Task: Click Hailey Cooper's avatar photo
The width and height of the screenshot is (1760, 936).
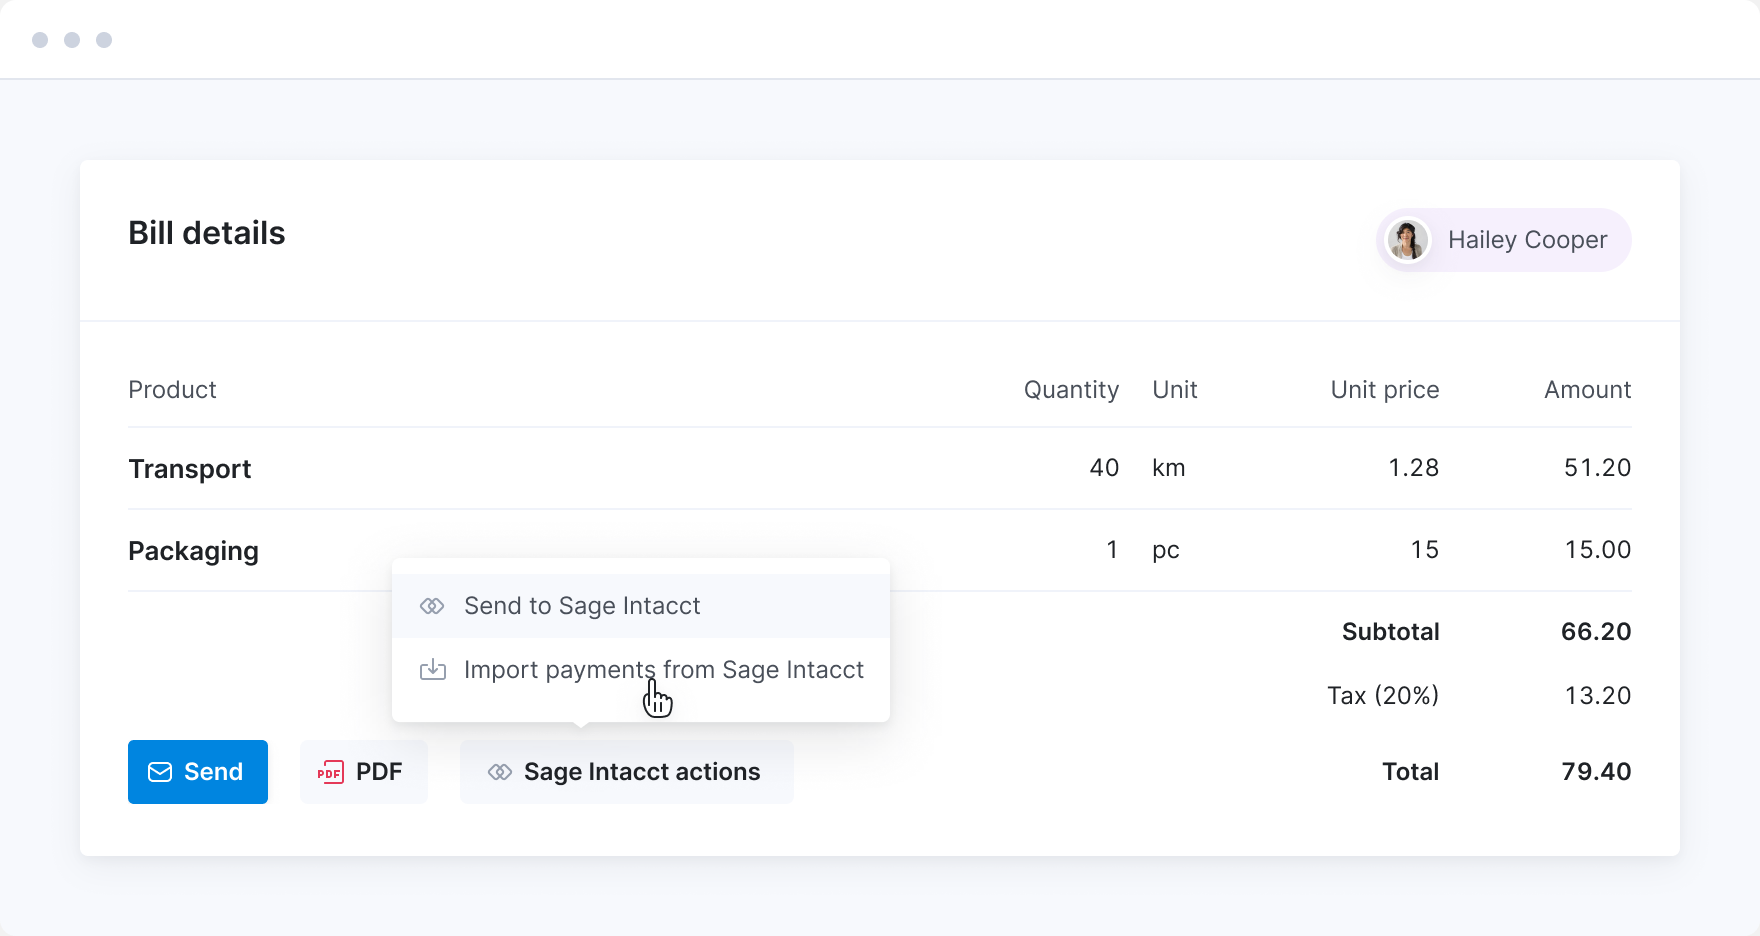Action: 1408,240
